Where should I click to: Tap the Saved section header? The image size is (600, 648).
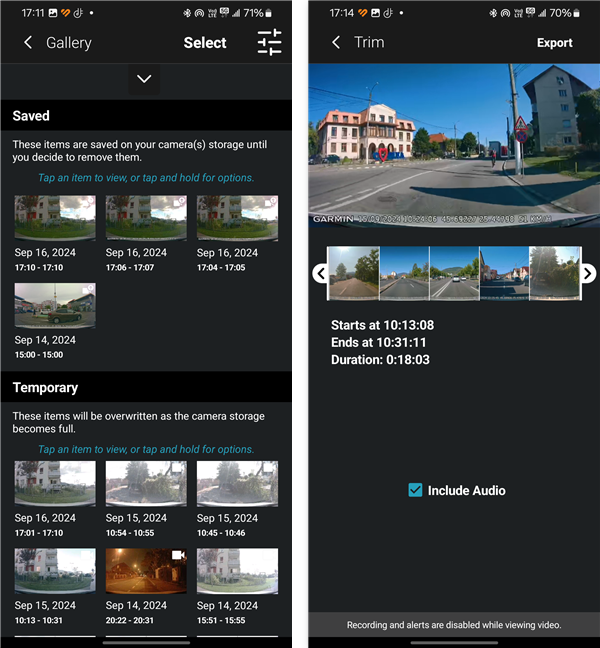146,115
